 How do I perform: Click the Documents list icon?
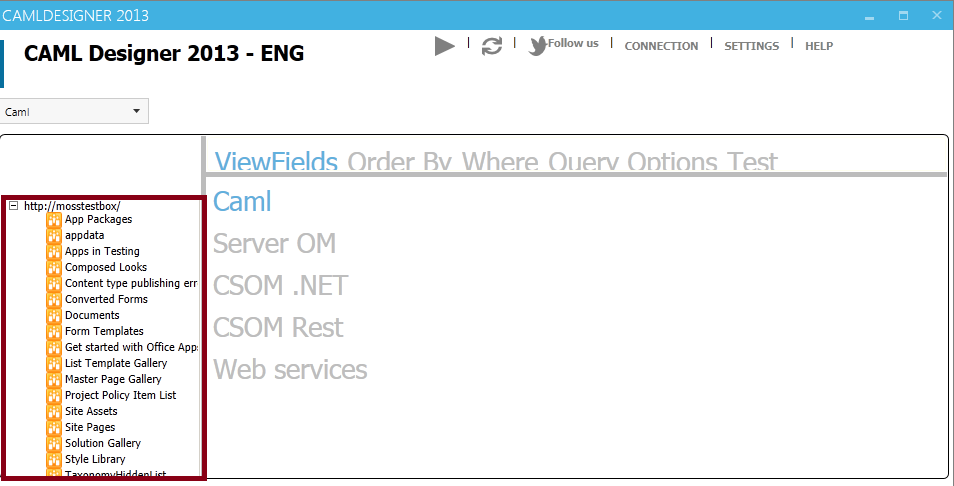54,315
